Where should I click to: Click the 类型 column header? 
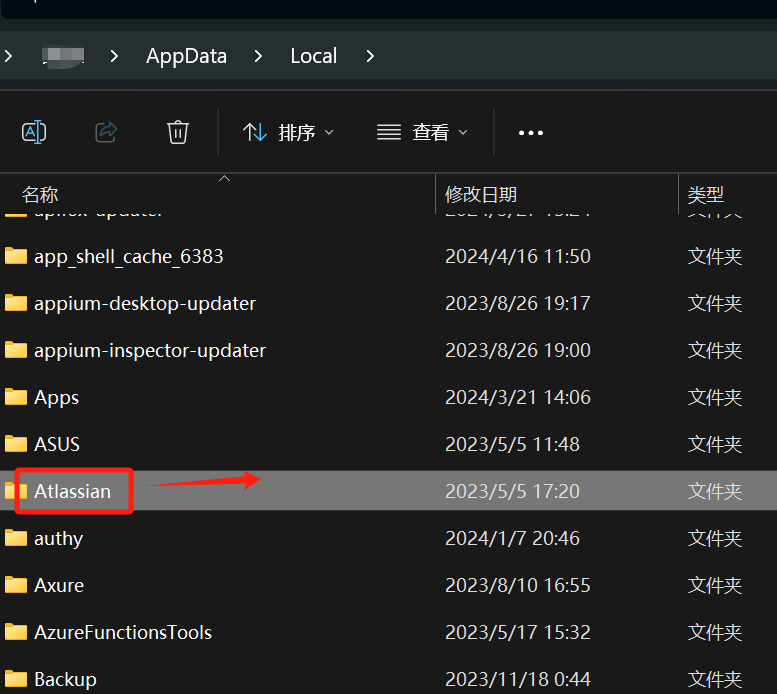click(x=706, y=194)
